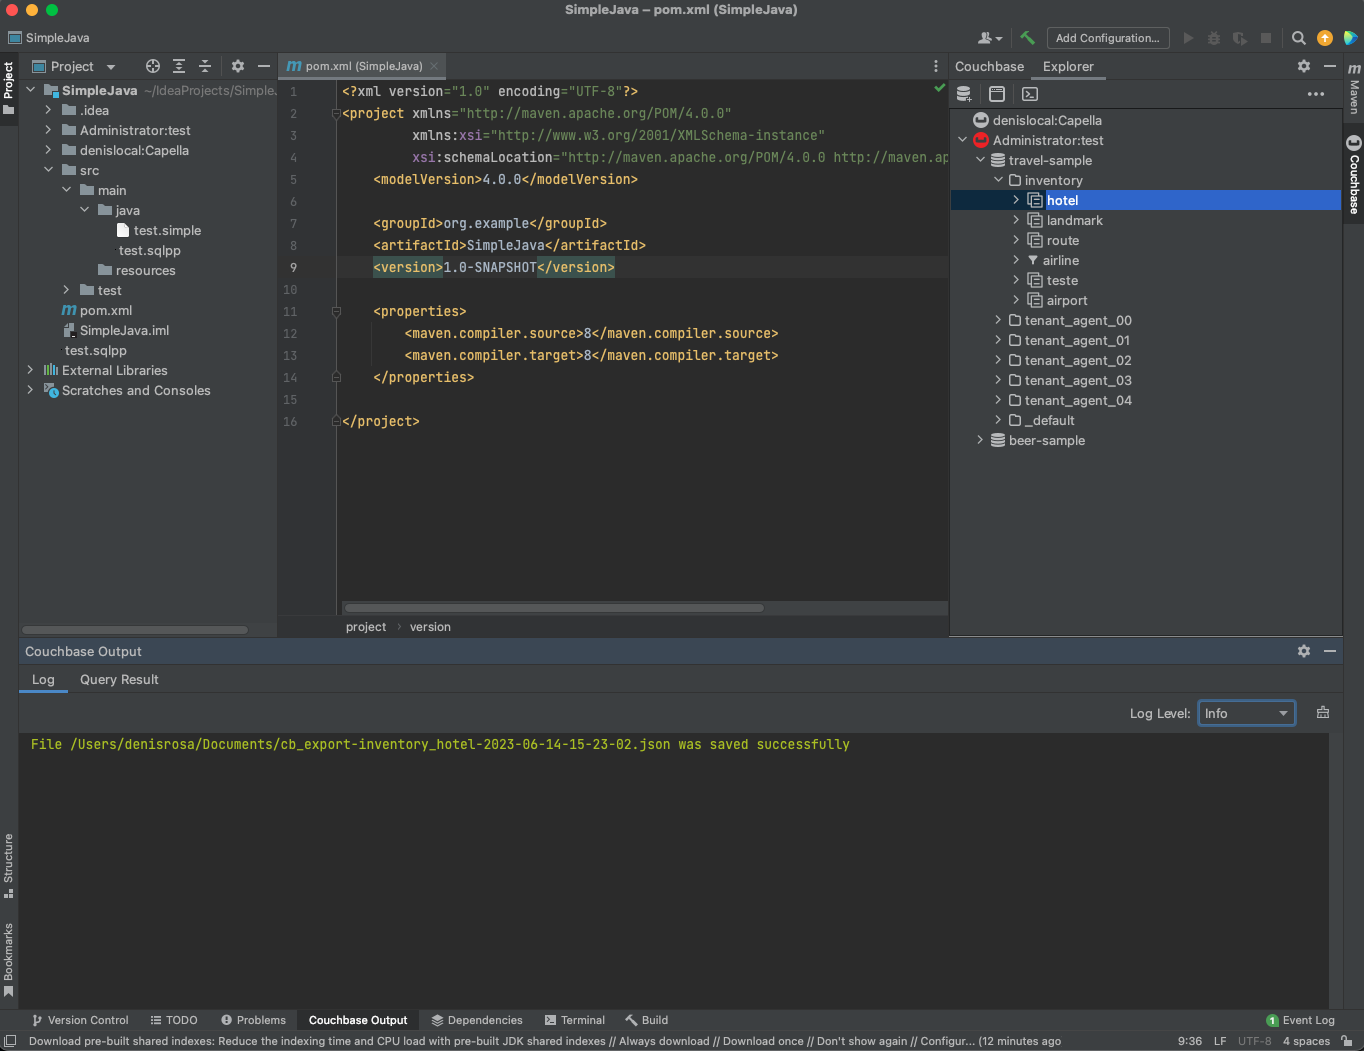Open Couchbase explorer gear settings
Viewport: 1364px width, 1051px height.
tap(1304, 66)
